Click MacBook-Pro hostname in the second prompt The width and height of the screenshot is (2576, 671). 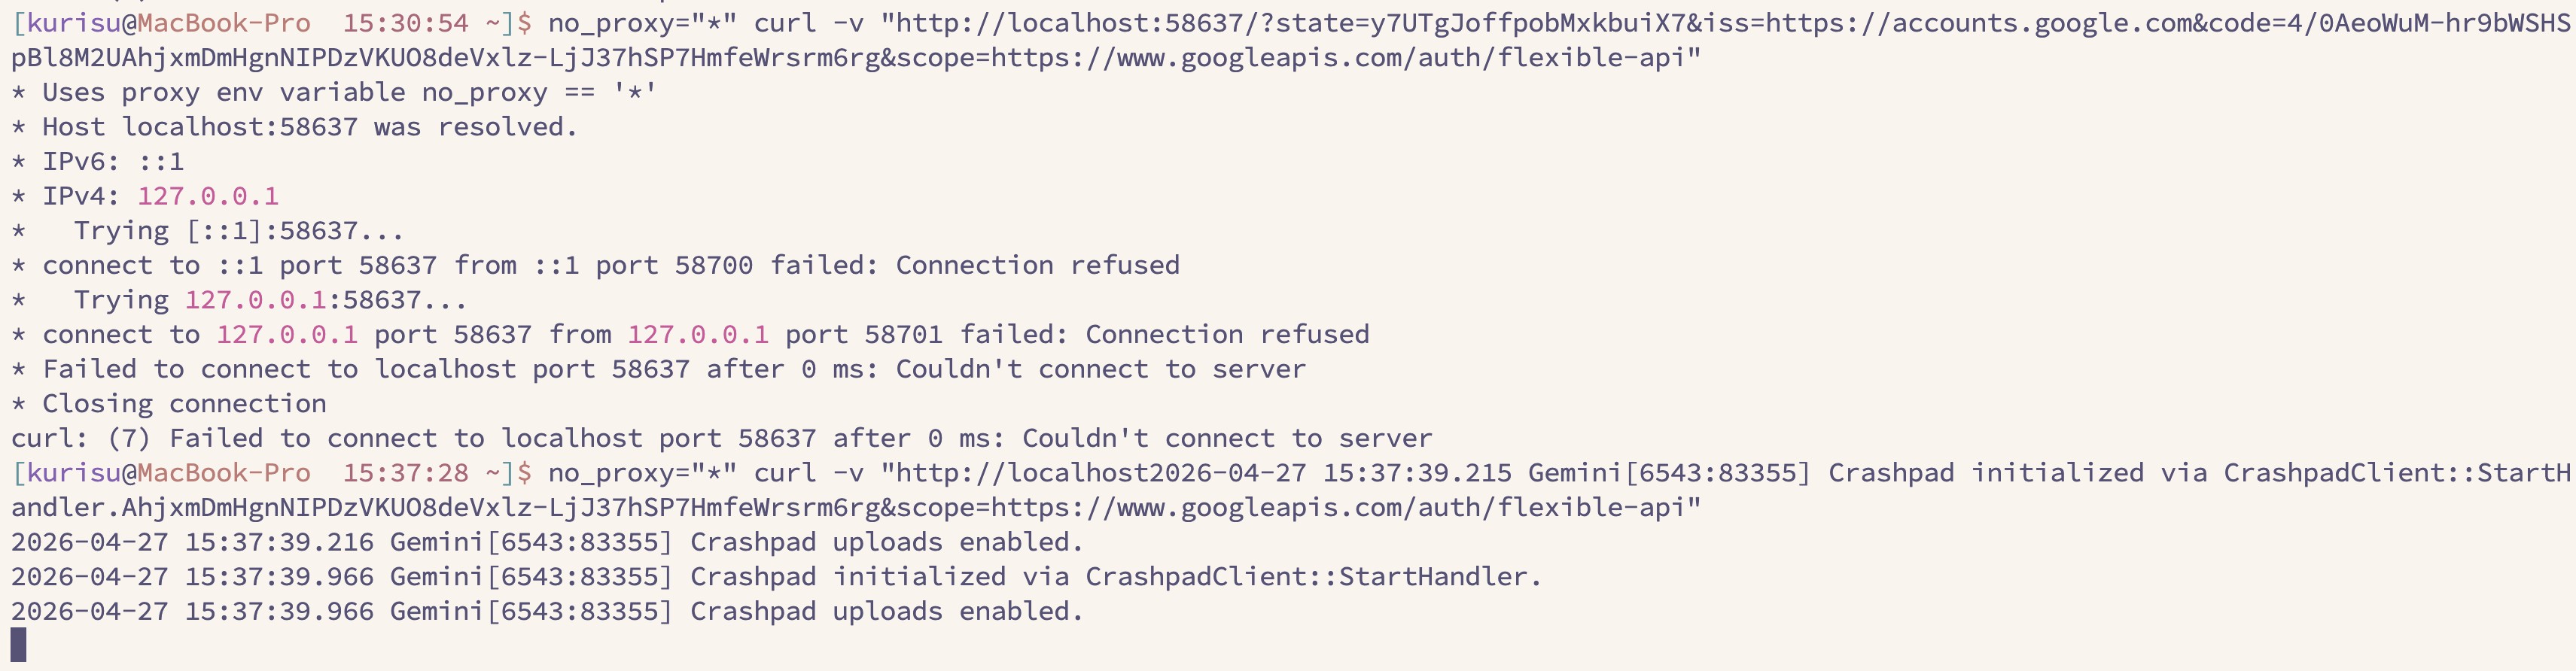tap(223, 472)
